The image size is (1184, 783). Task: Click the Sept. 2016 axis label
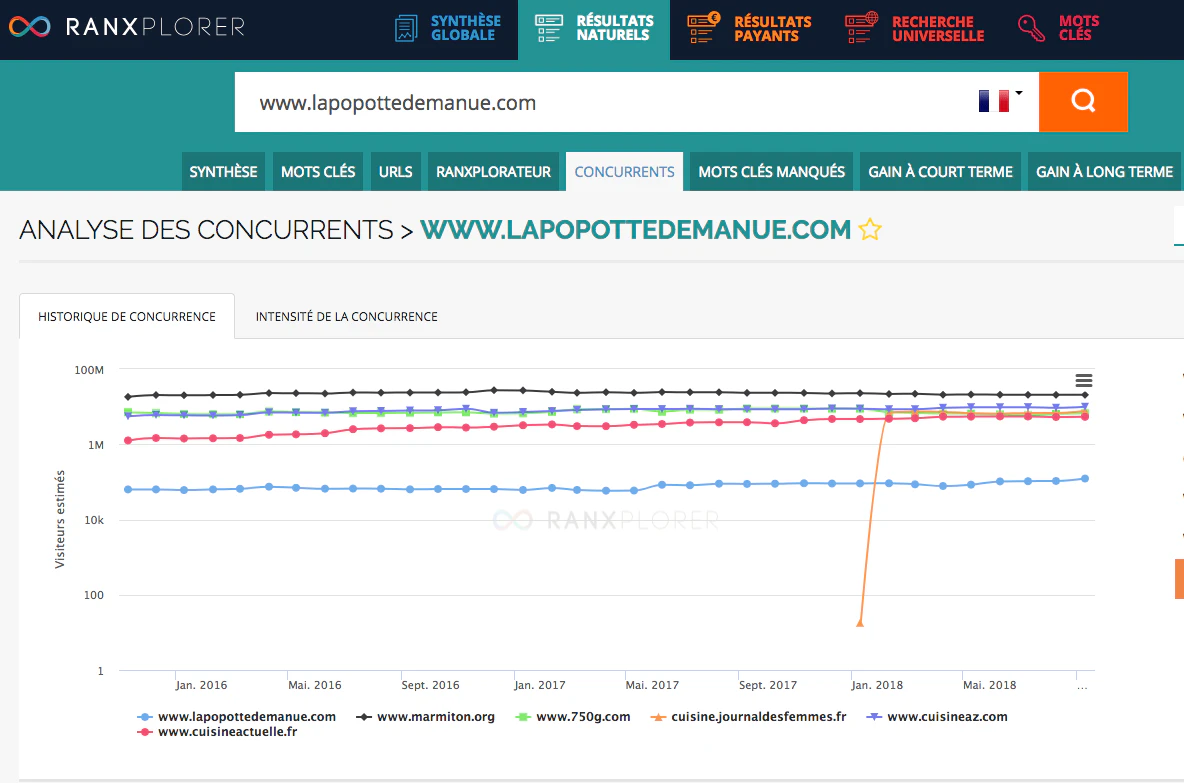pos(430,685)
